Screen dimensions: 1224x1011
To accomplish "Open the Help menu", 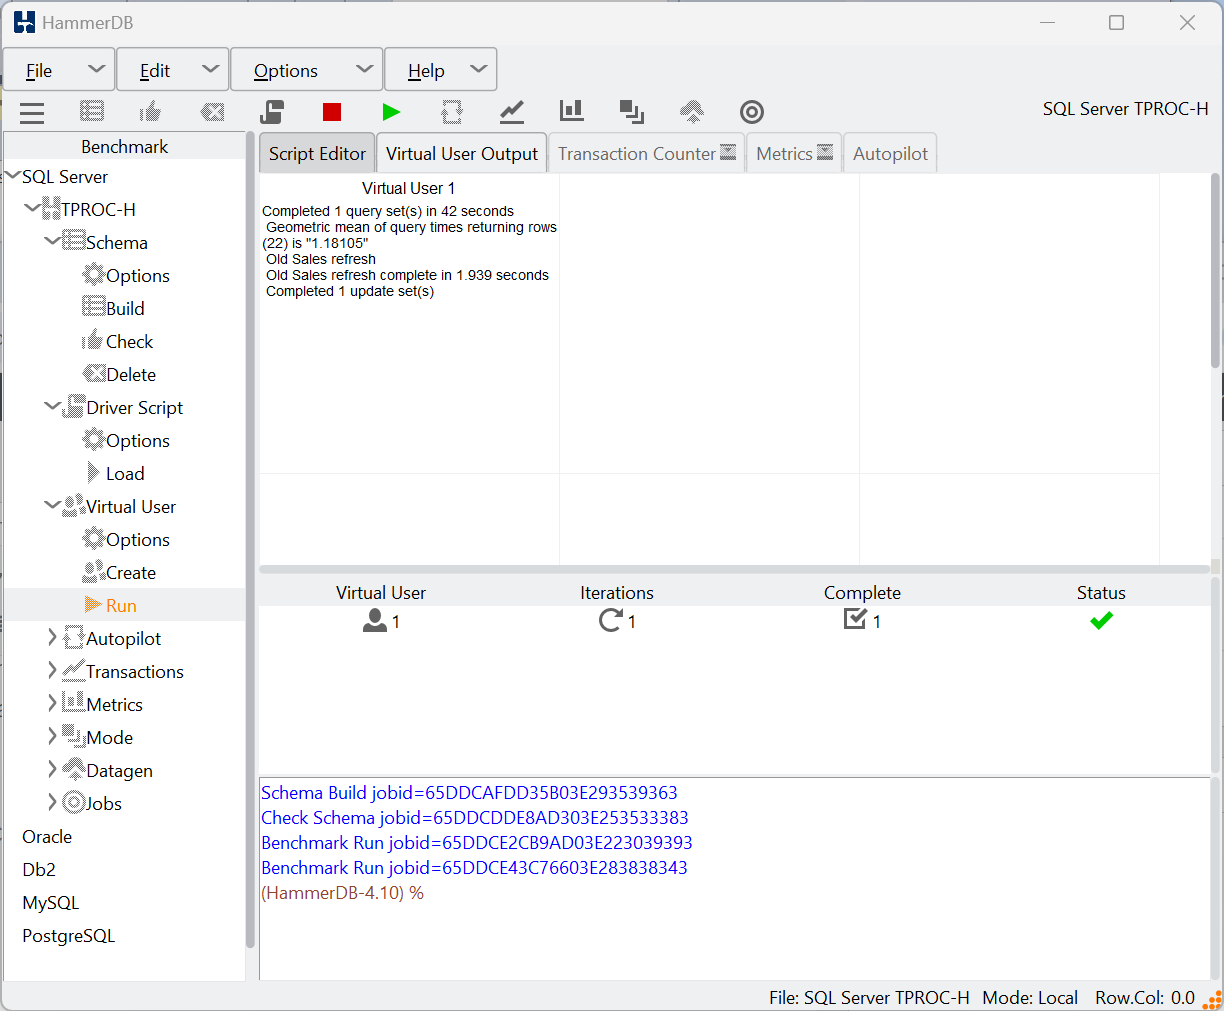I will pyautogui.click(x=441, y=70).
